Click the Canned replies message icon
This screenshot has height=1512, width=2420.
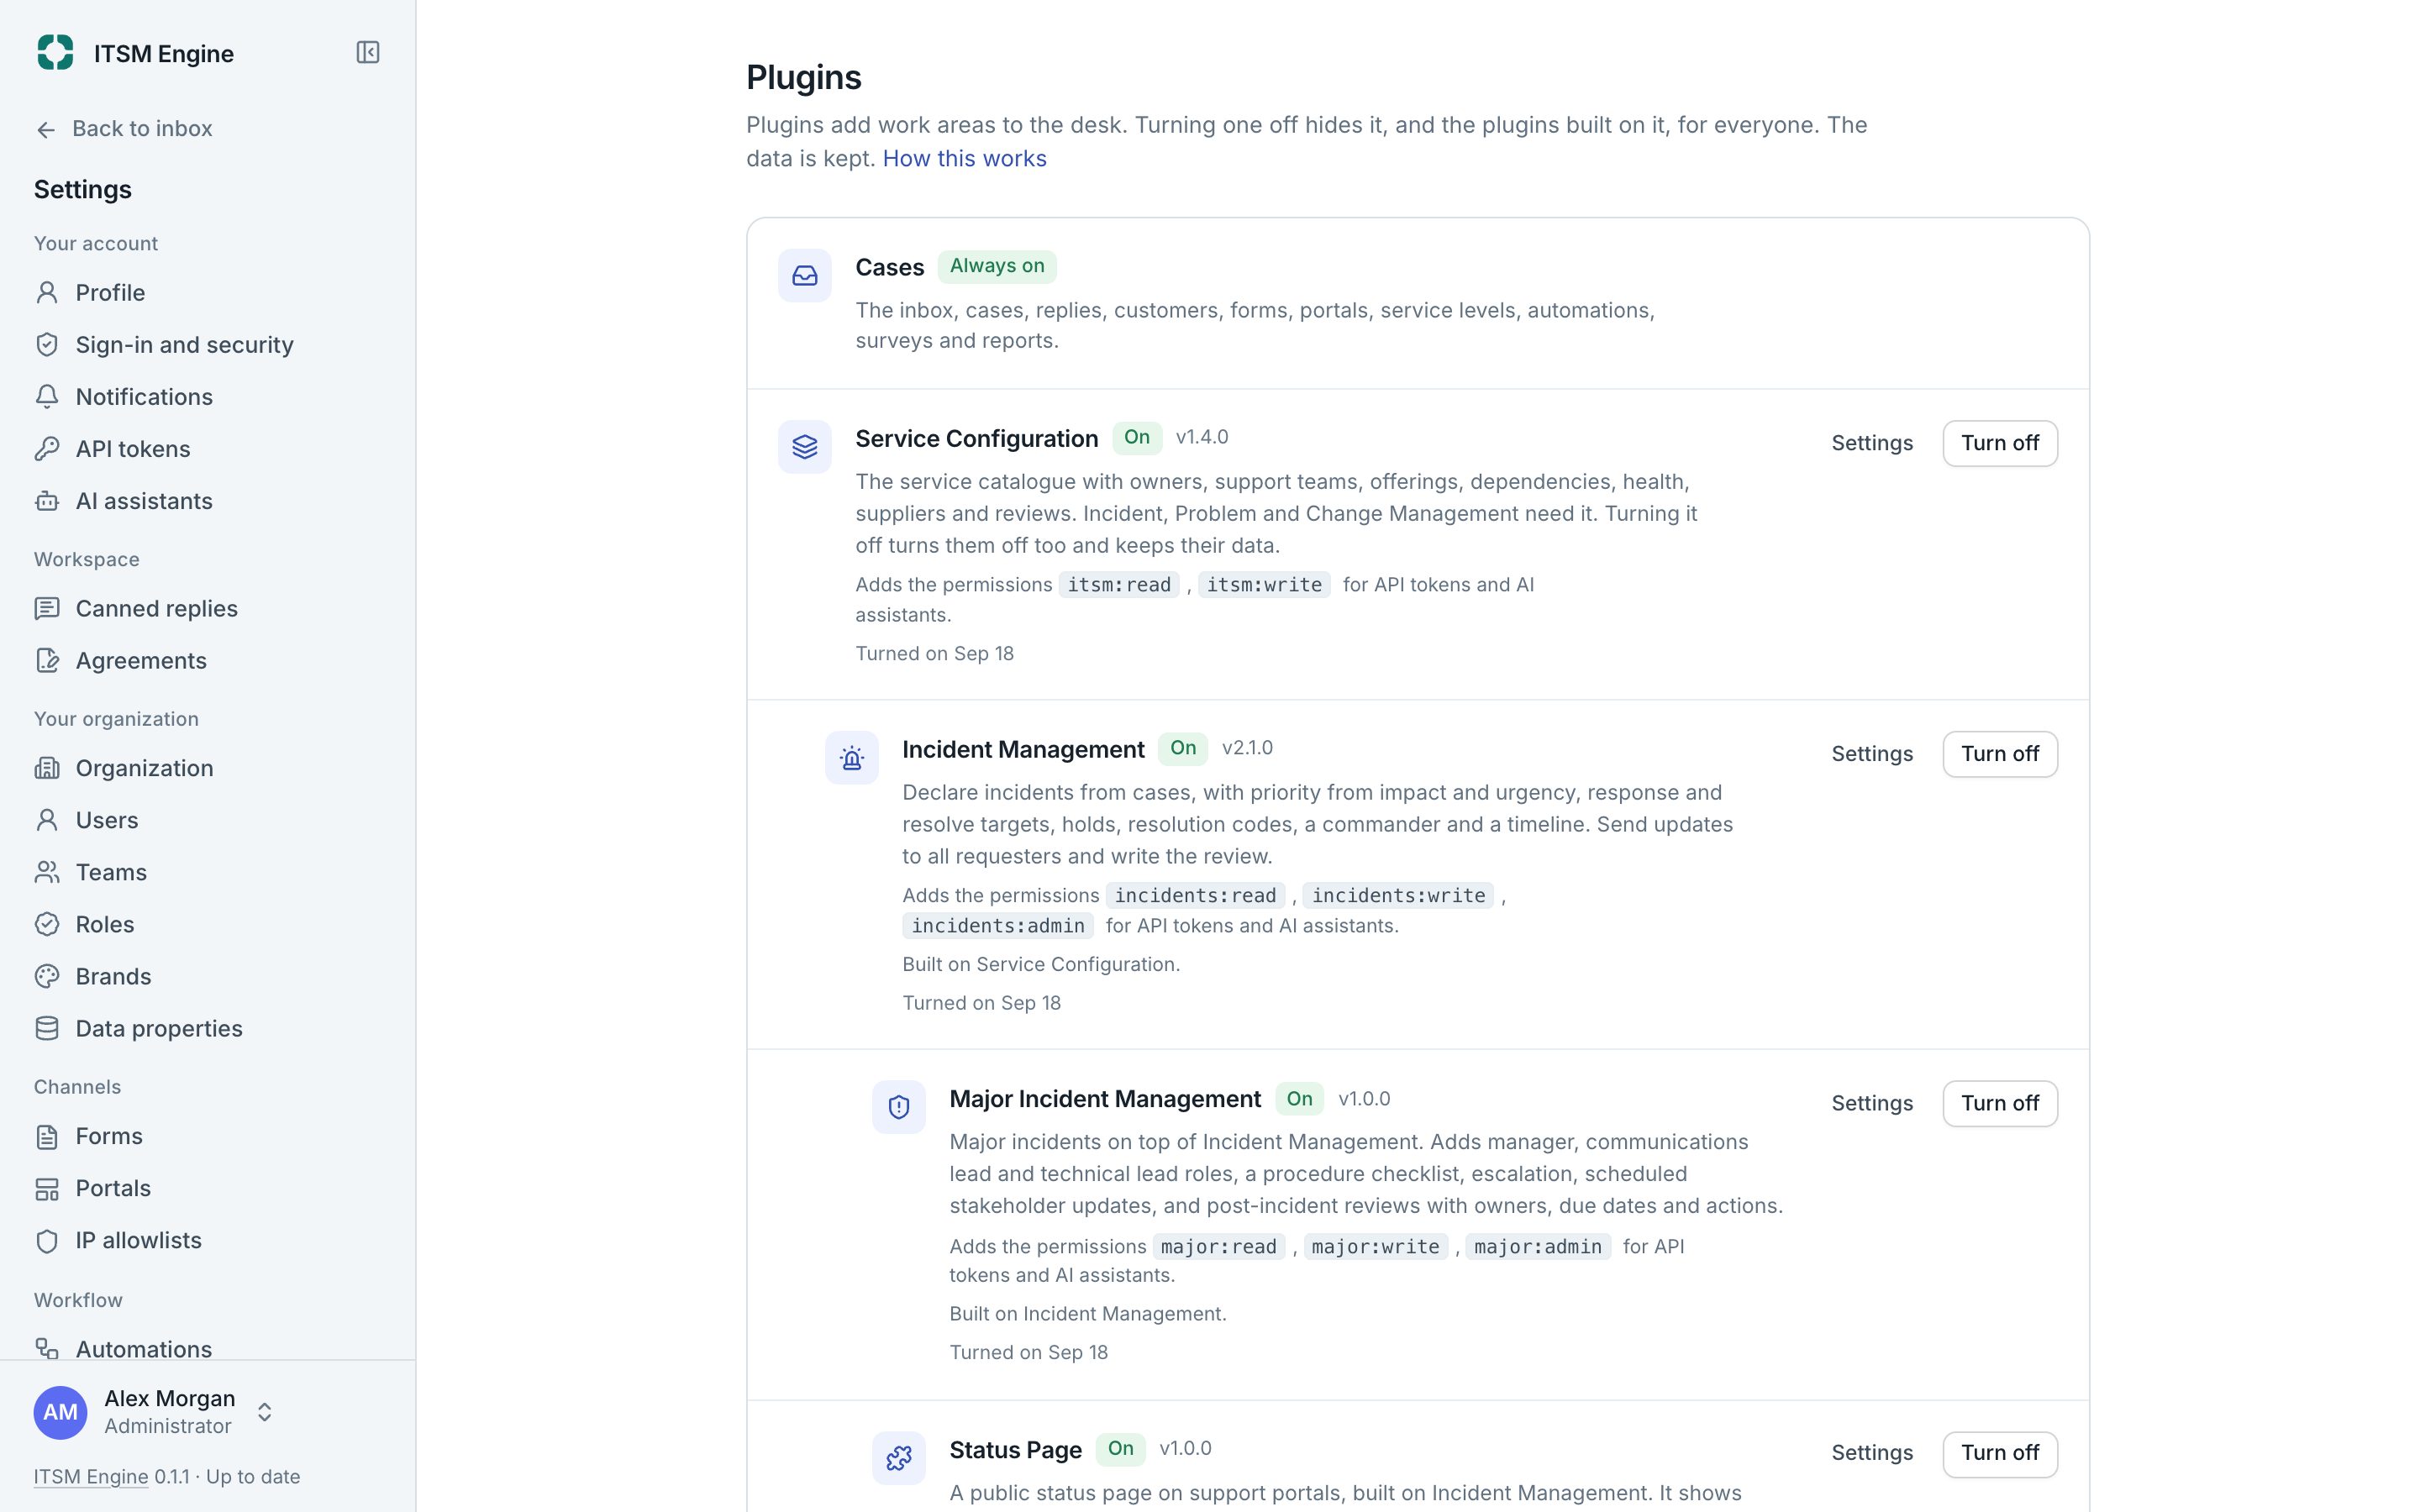tap(47, 608)
